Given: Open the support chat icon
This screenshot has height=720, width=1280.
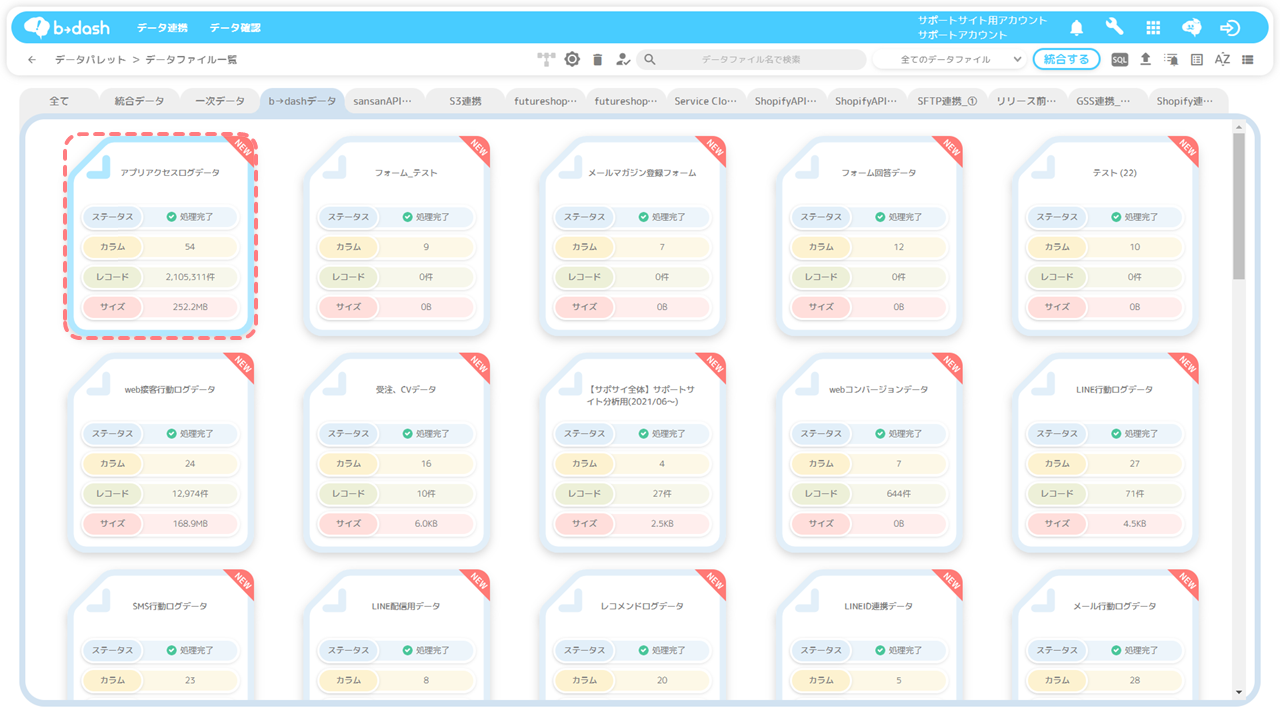Looking at the screenshot, I should coord(1192,28).
